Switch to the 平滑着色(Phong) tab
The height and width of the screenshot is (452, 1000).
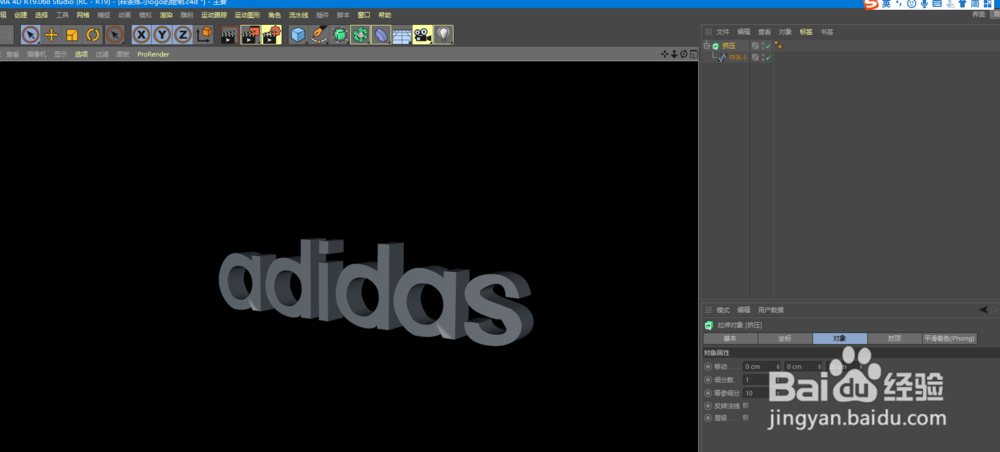coord(950,339)
